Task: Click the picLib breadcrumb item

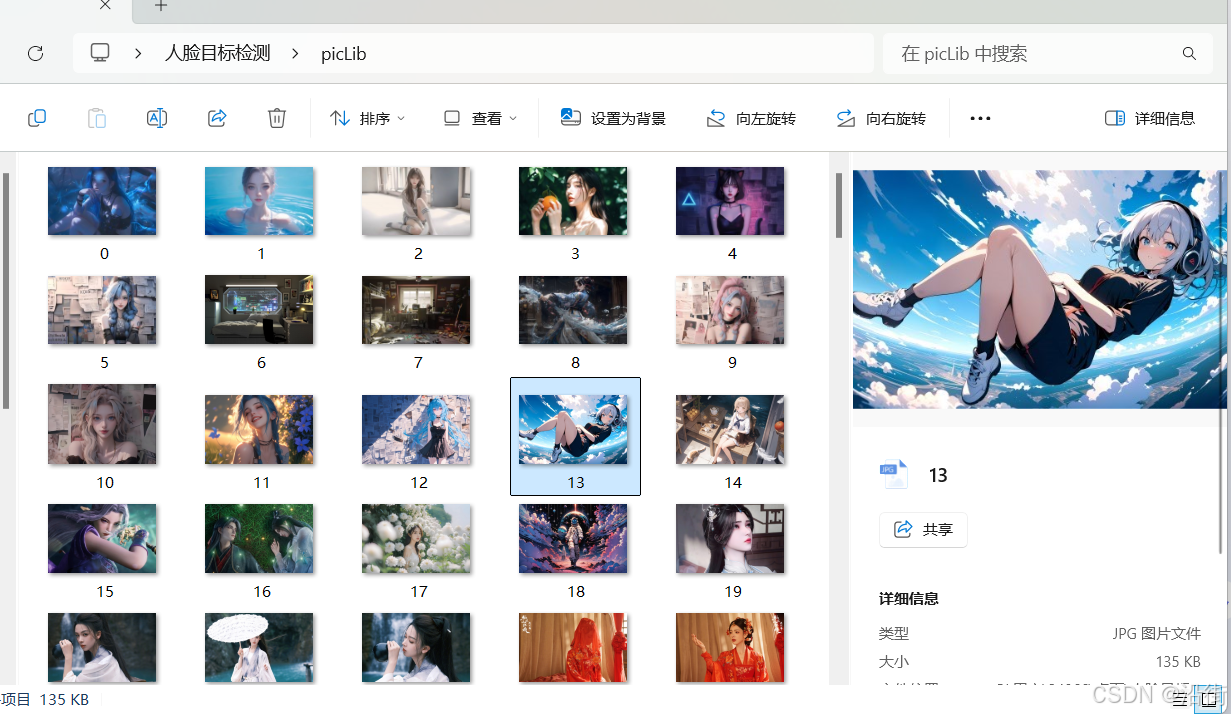Action: [343, 54]
